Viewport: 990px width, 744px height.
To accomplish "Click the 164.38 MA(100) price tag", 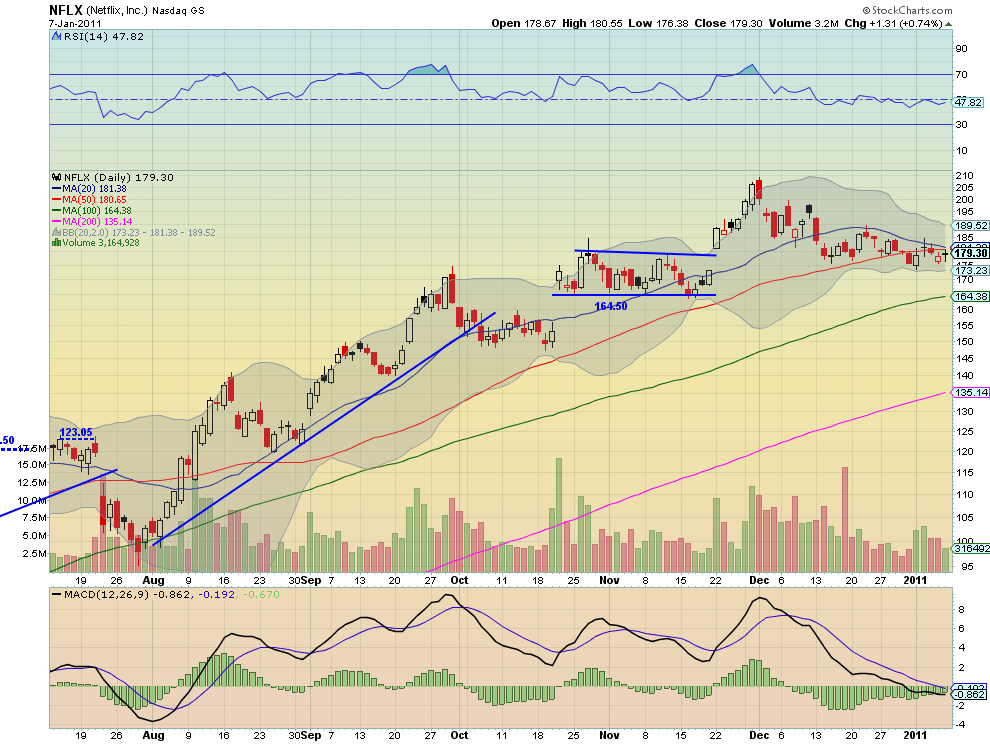I will pyautogui.click(x=971, y=296).
